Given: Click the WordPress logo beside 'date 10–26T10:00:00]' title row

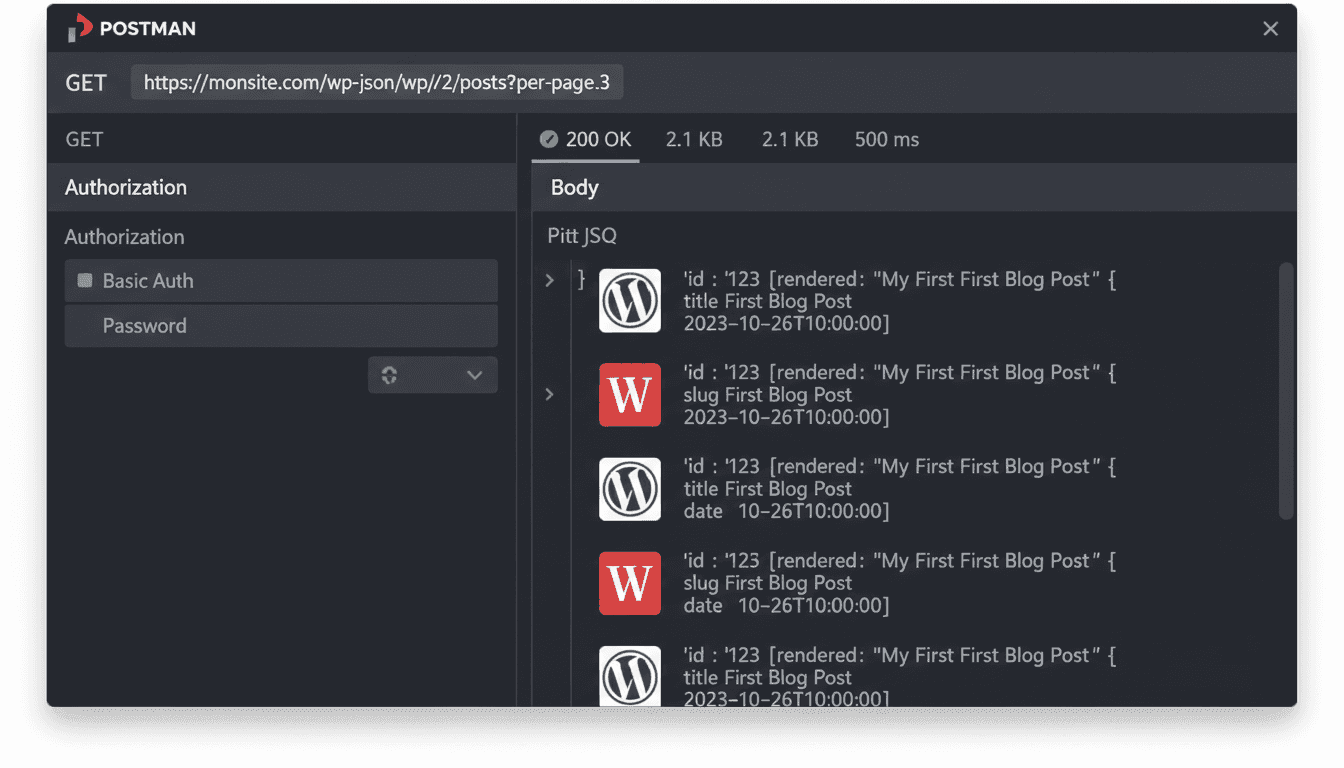Looking at the screenshot, I should [630, 489].
